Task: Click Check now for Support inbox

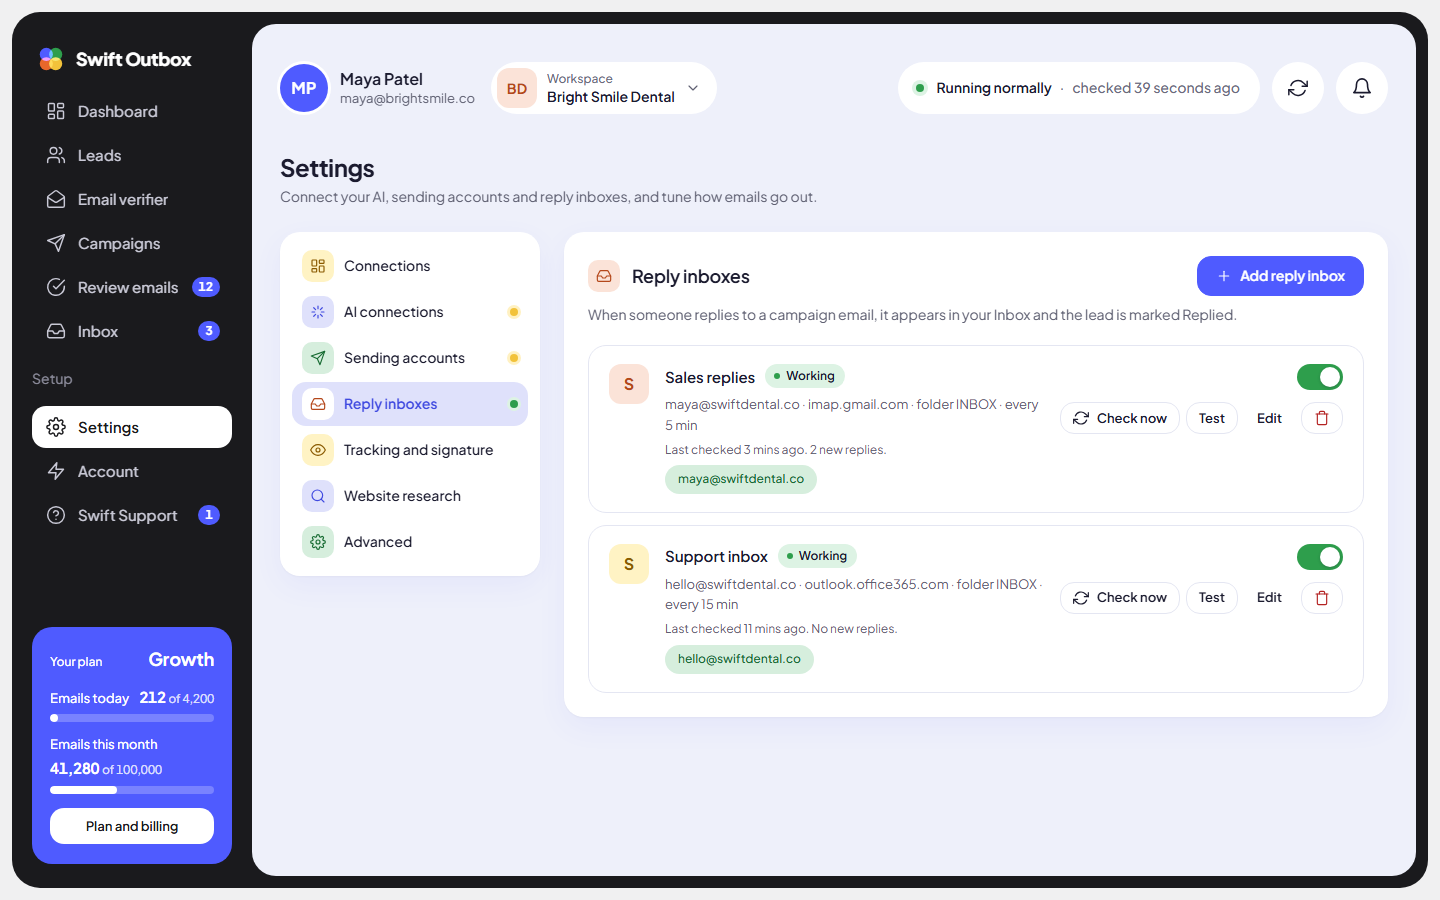Action: click(x=1120, y=598)
